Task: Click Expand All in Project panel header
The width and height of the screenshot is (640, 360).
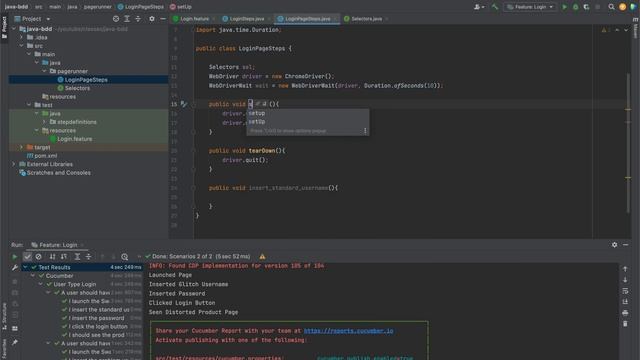Action: [127, 19]
